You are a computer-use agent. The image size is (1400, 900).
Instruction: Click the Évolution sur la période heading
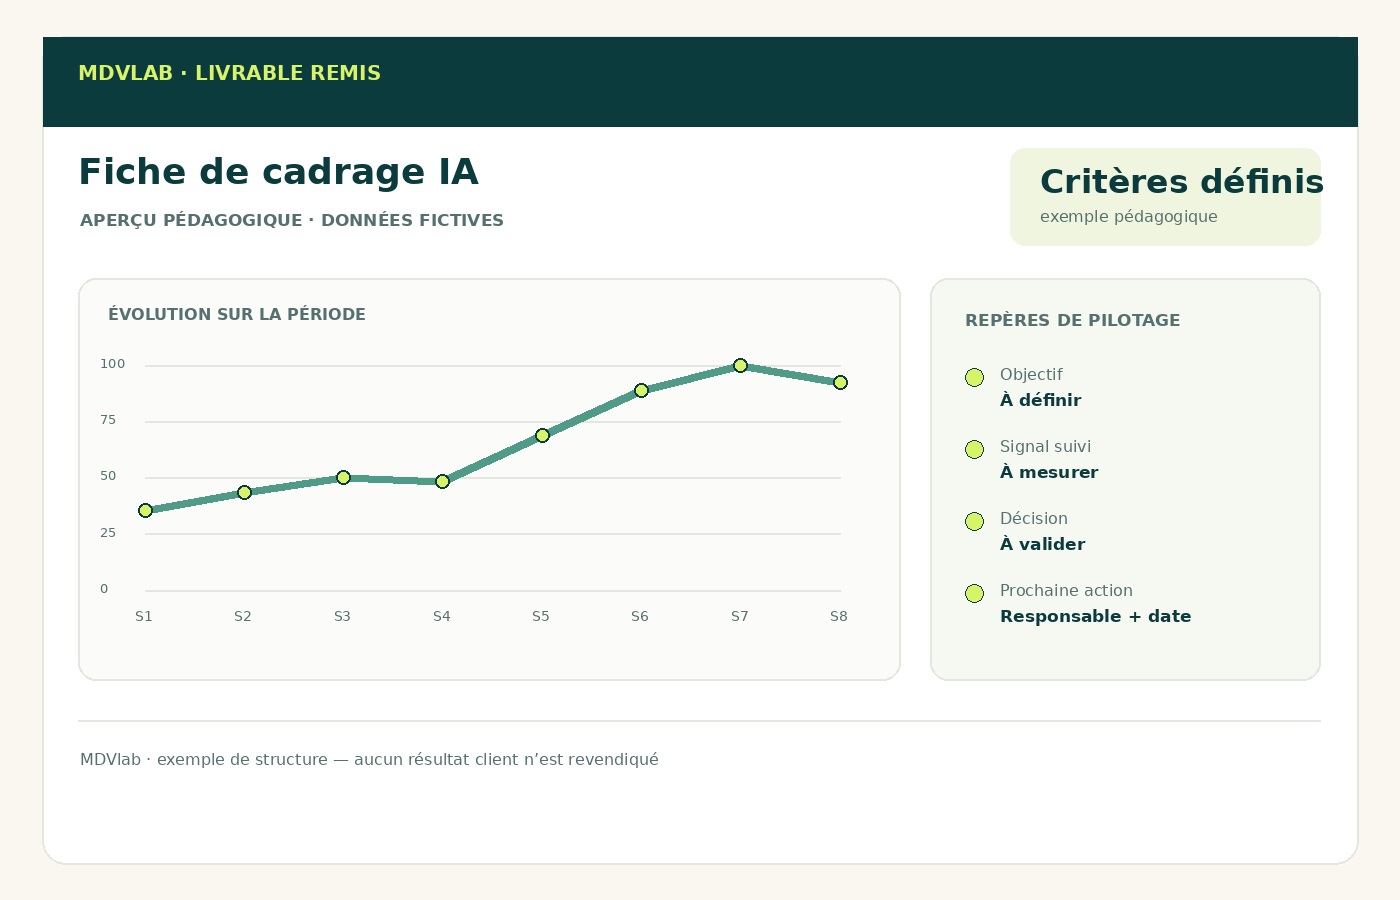237,314
